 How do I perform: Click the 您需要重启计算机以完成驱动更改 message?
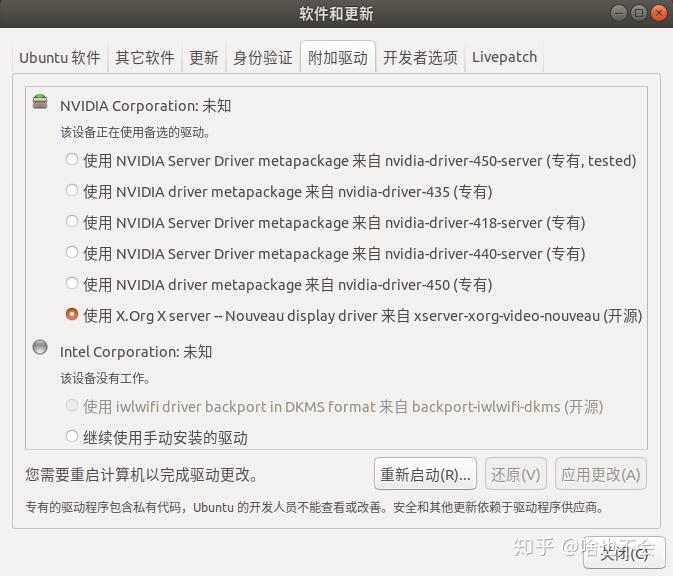pyautogui.click(x=141, y=474)
